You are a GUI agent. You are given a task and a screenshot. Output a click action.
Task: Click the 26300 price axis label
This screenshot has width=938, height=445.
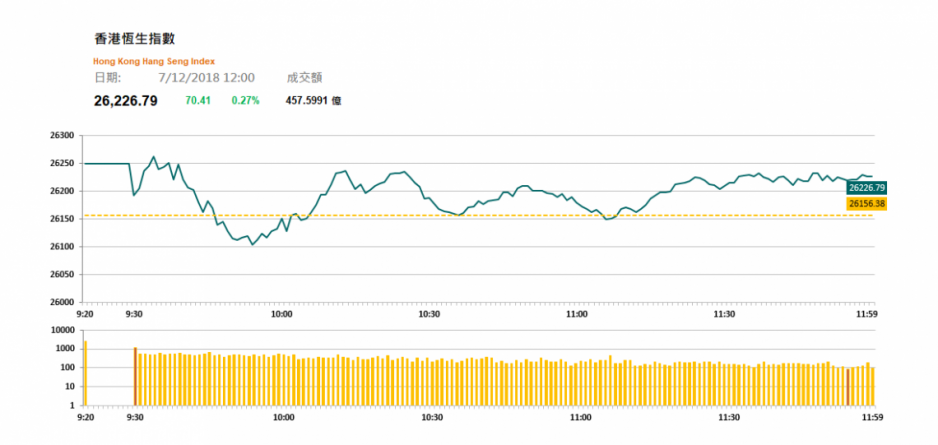[63, 136]
